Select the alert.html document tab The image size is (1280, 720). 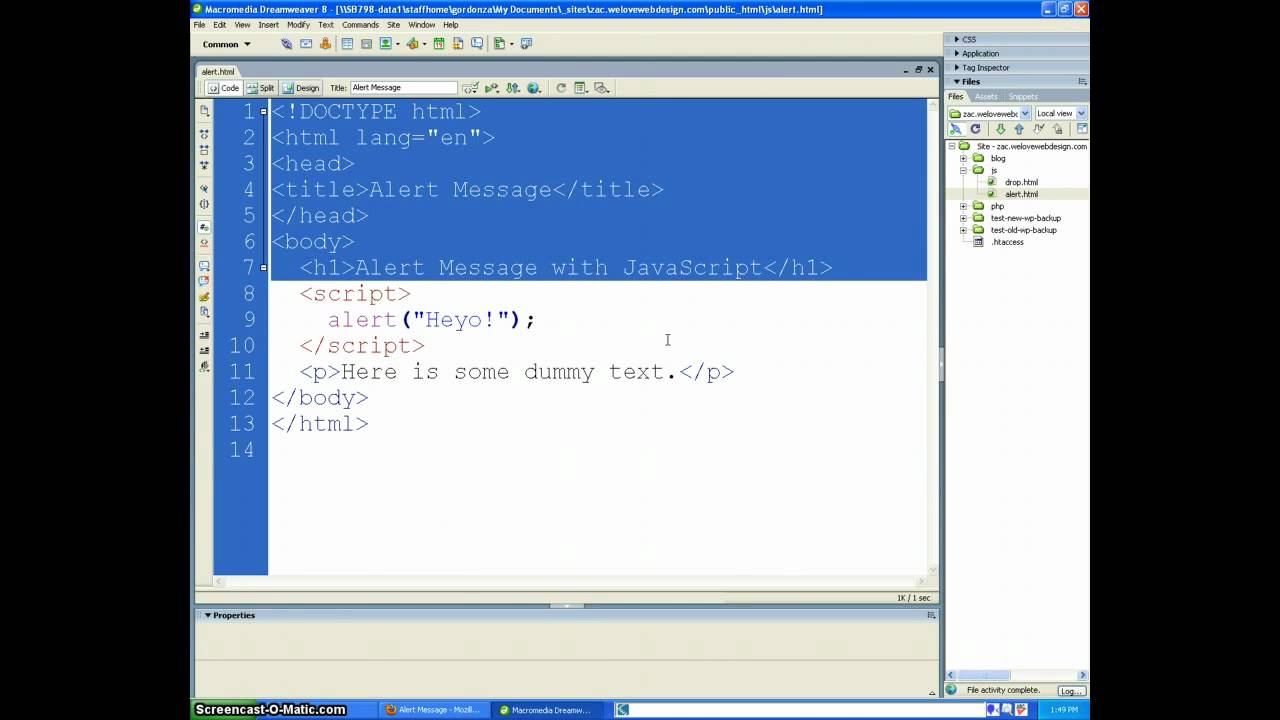[x=218, y=71]
